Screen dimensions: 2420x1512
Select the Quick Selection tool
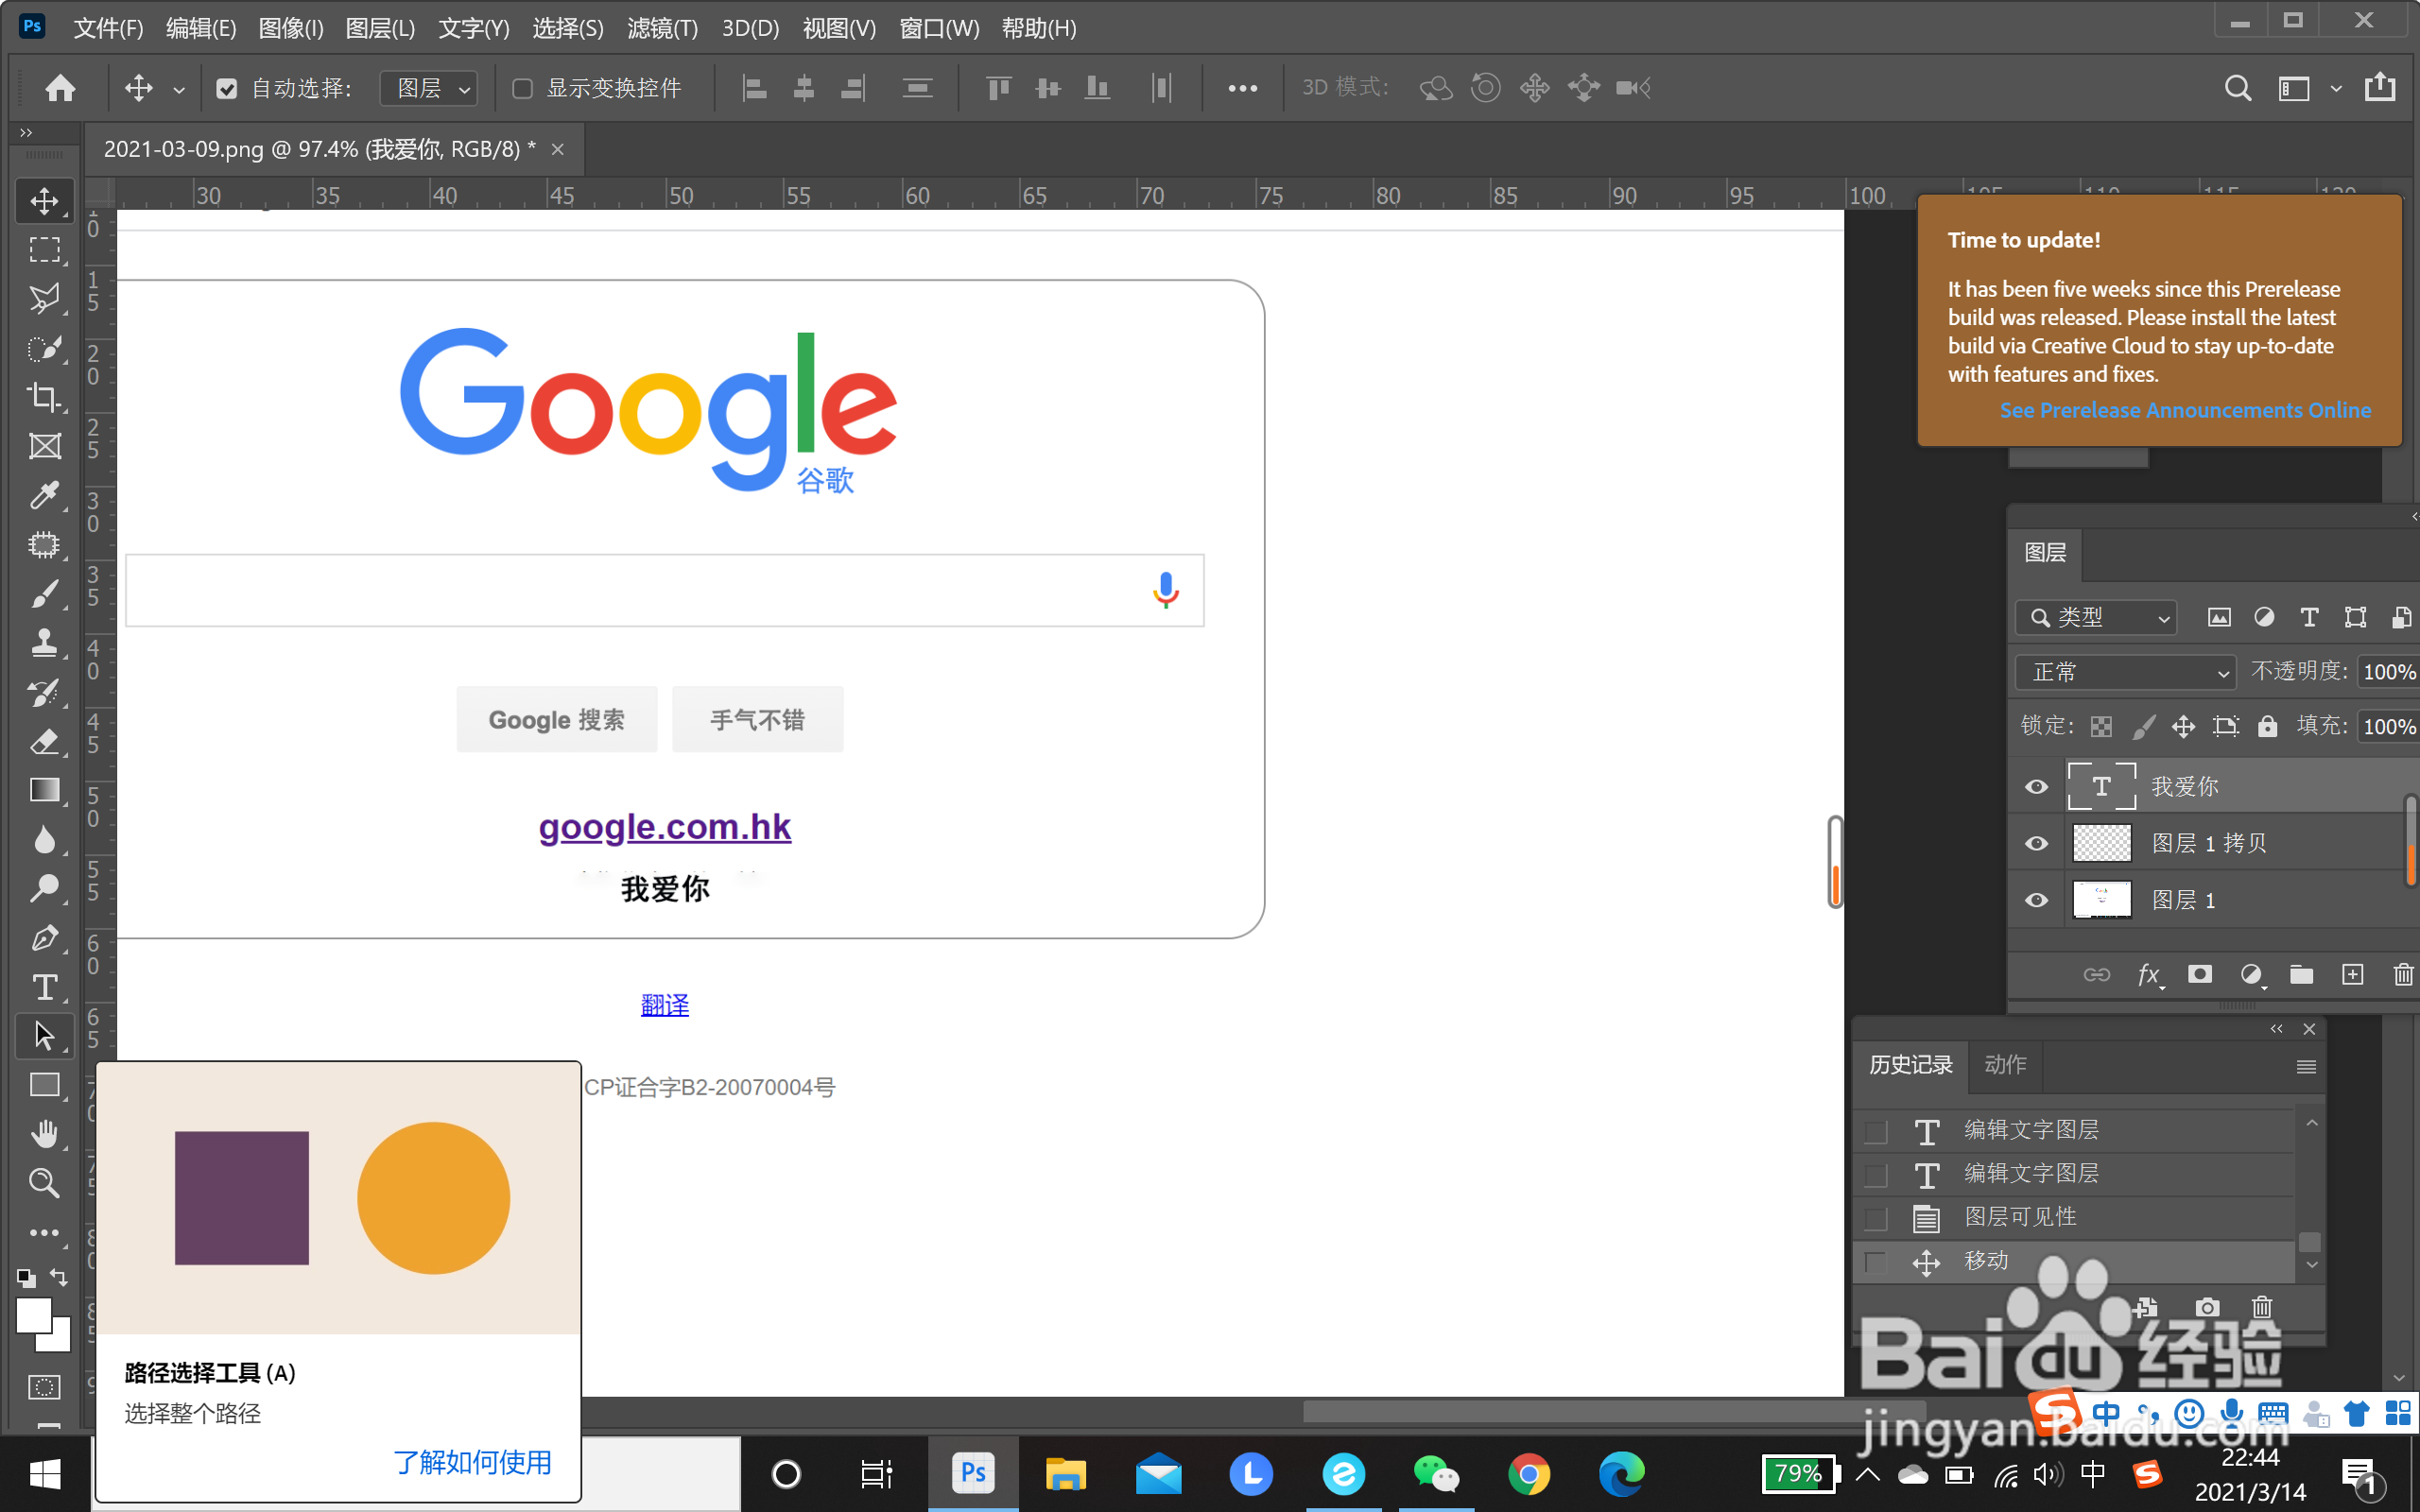pos(44,348)
